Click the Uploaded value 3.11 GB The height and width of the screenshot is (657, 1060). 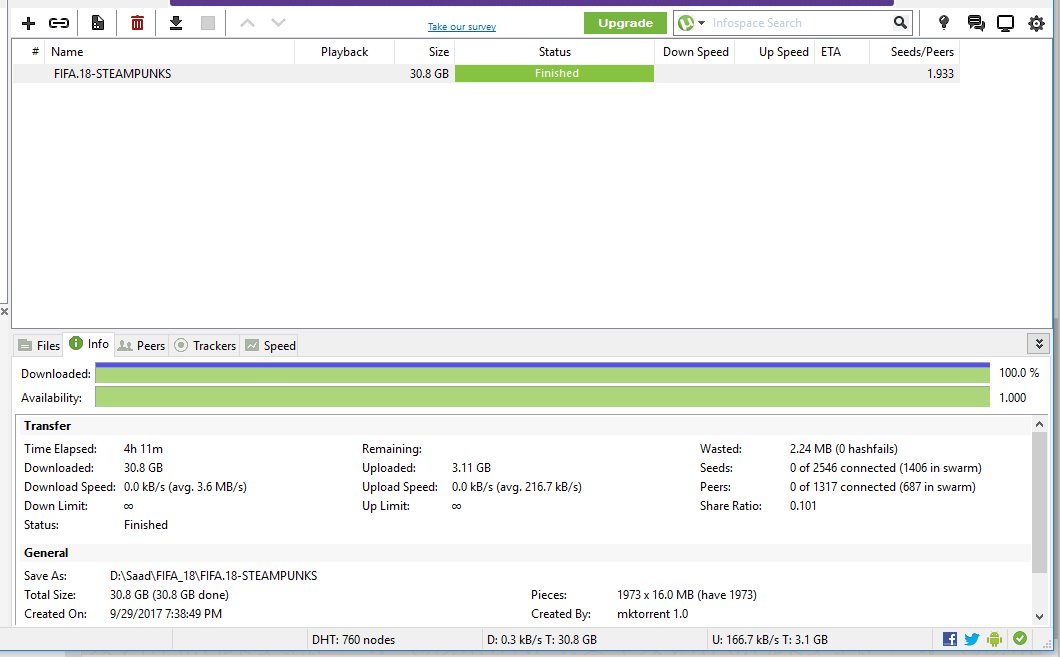(471, 468)
